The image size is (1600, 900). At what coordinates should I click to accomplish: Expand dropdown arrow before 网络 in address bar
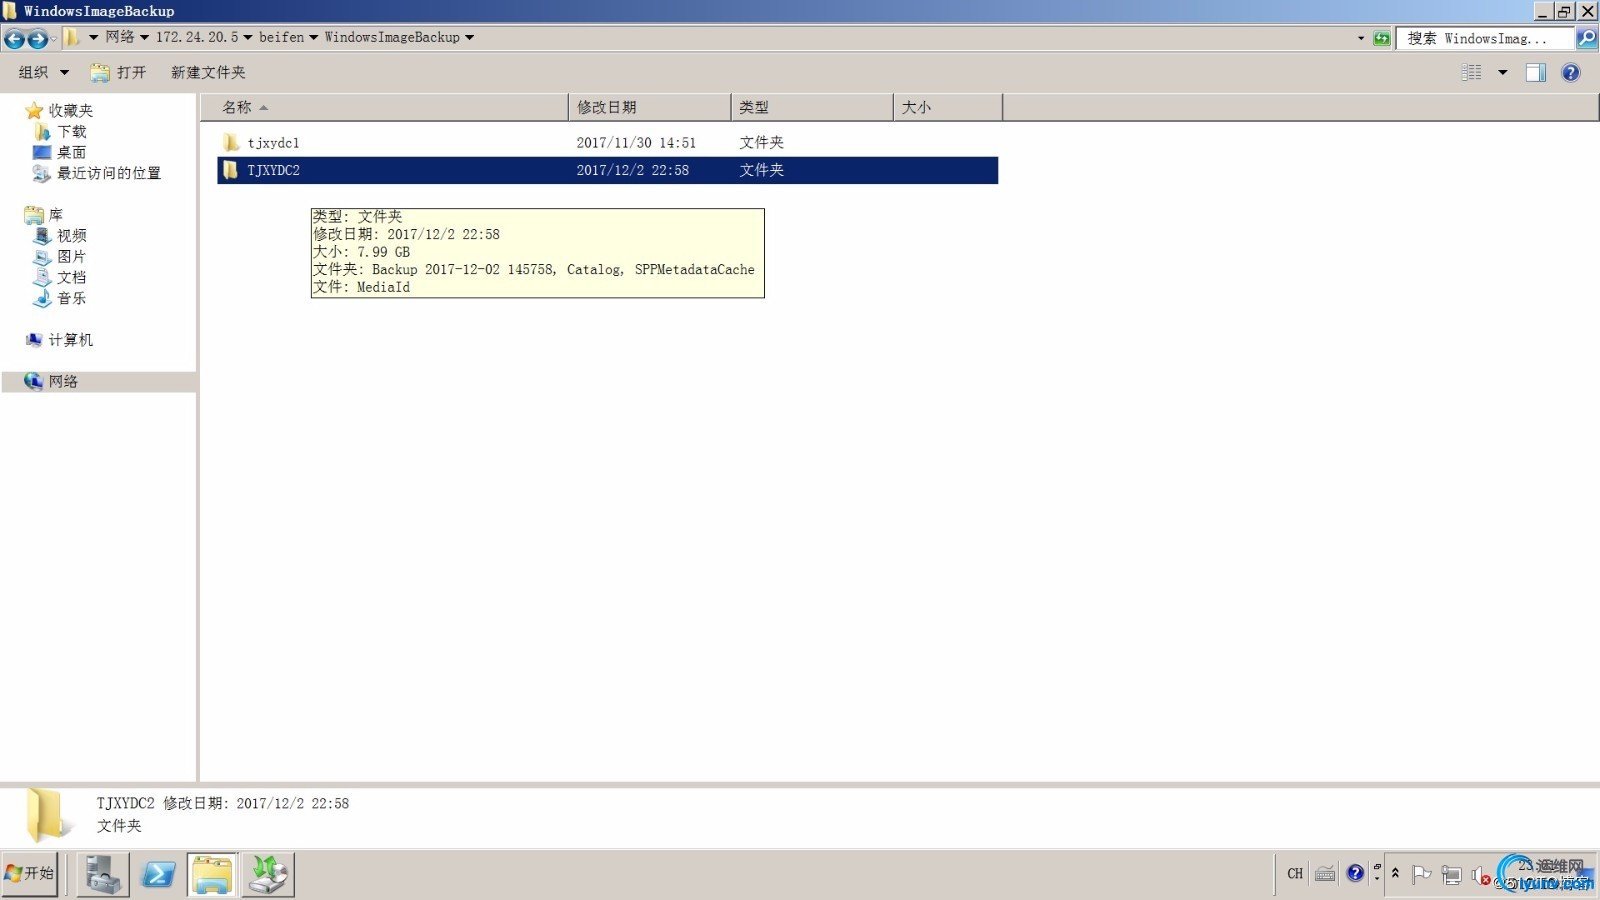(x=93, y=38)
